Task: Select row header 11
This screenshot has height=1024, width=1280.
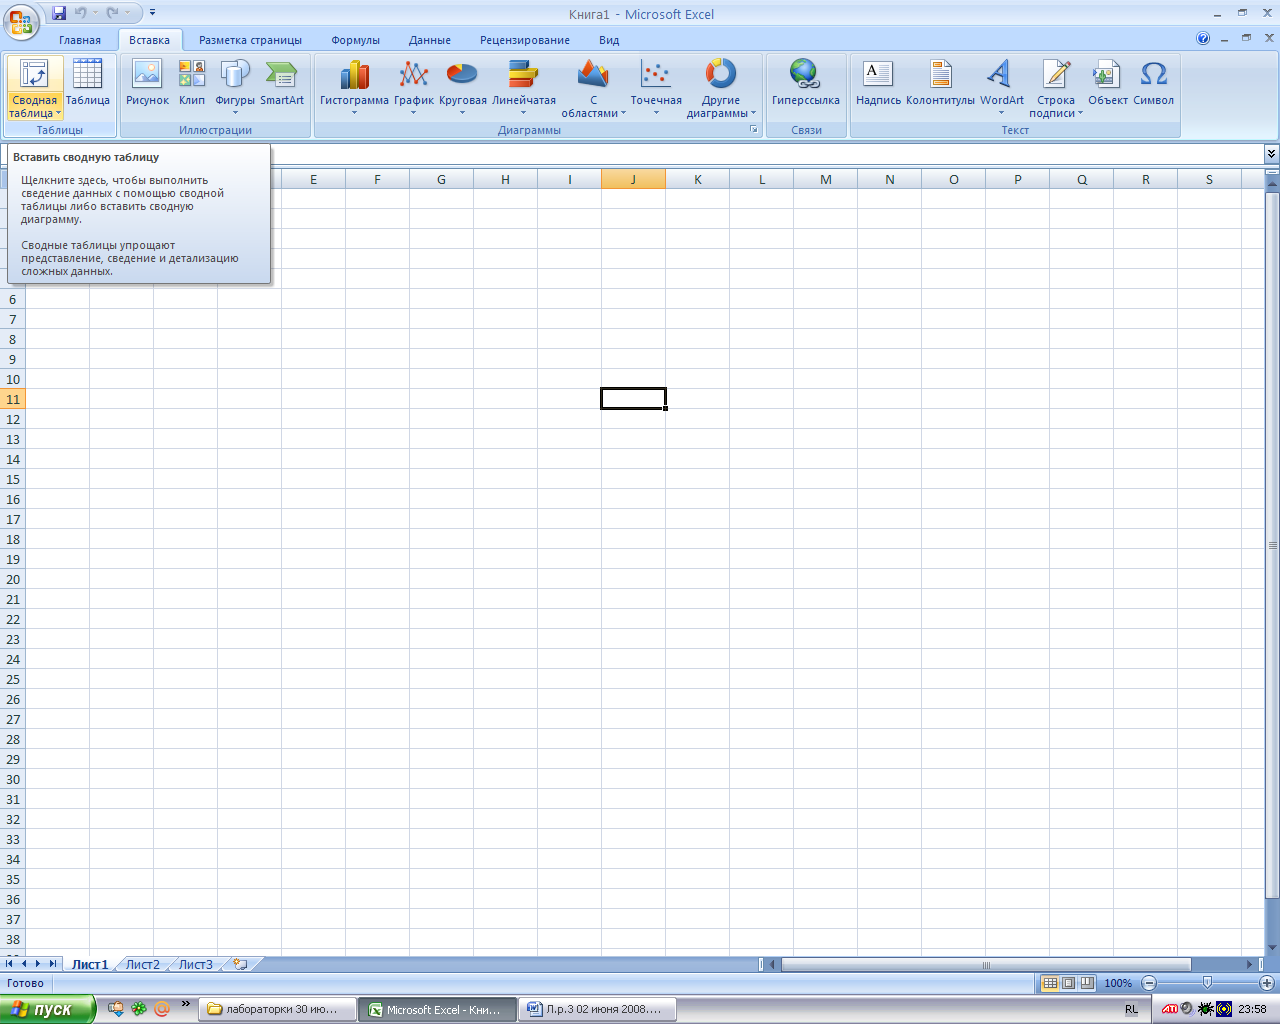Action: click(x=13, y=399)
